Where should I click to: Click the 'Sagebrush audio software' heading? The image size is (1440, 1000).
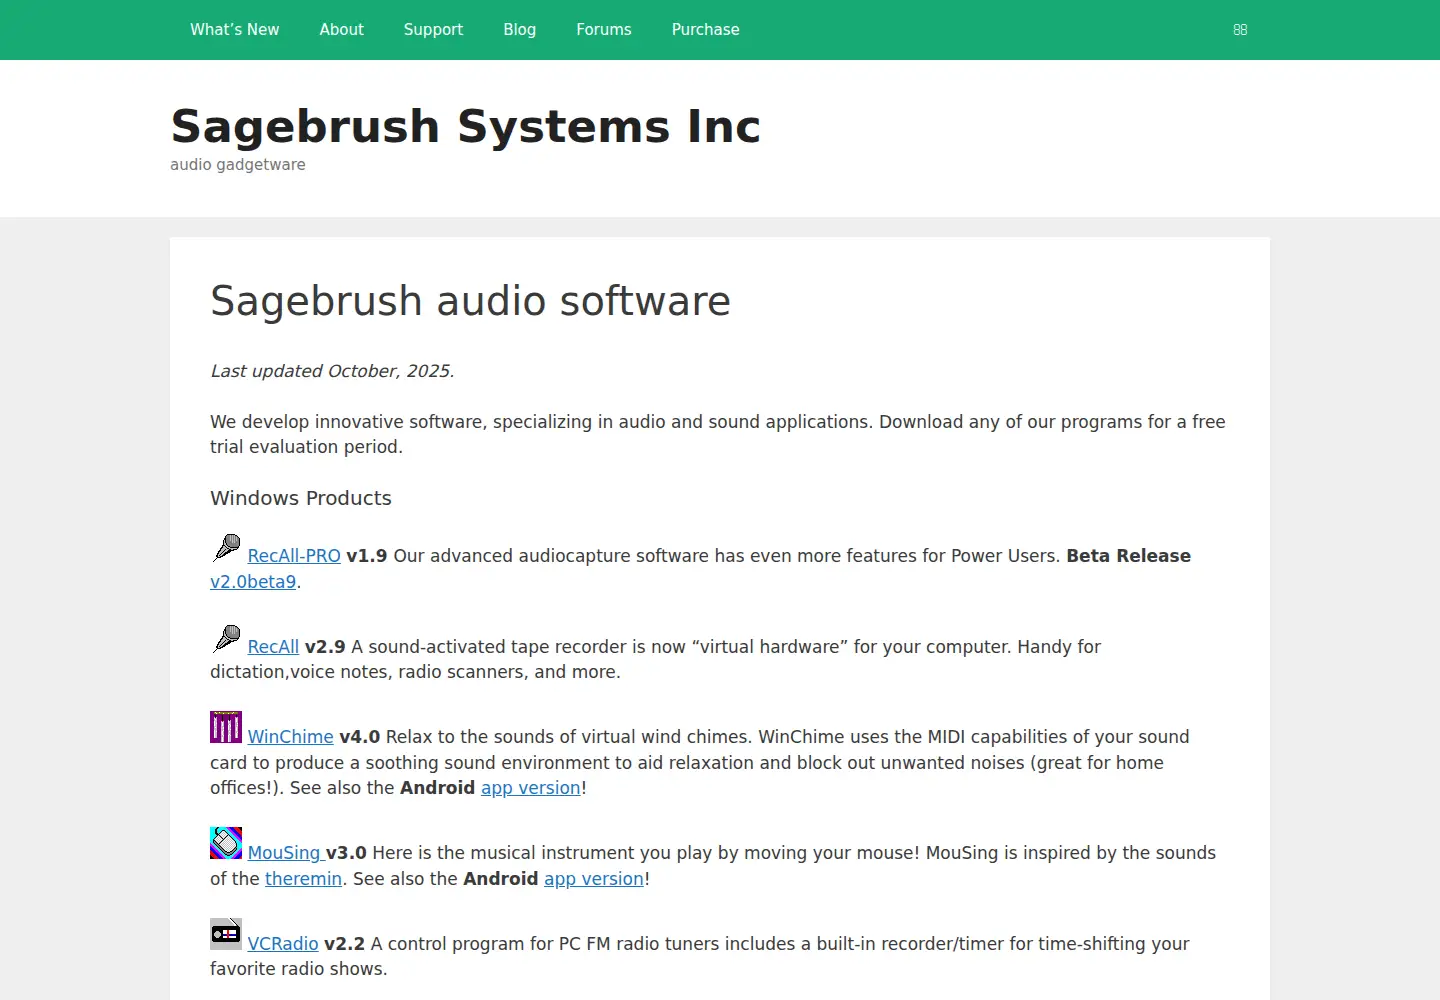tap(470, 301)
